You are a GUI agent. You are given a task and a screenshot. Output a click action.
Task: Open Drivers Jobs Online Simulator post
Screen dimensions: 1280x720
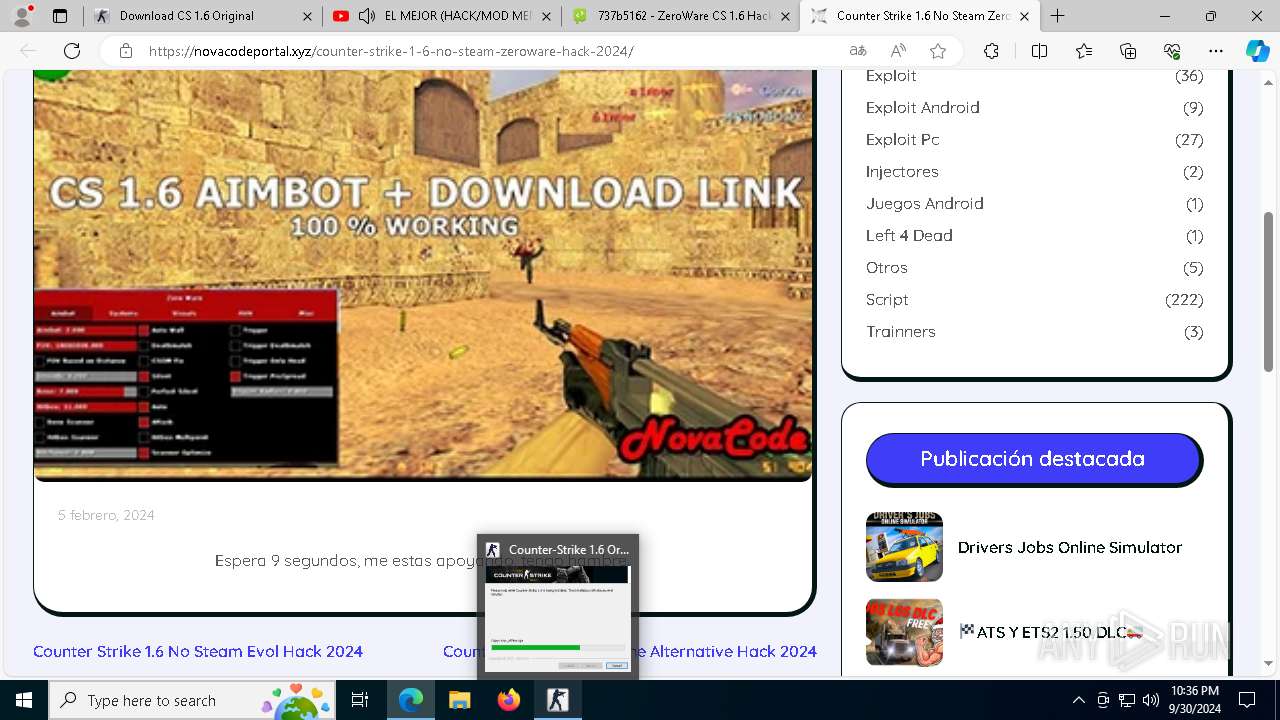click(1070, 547)
